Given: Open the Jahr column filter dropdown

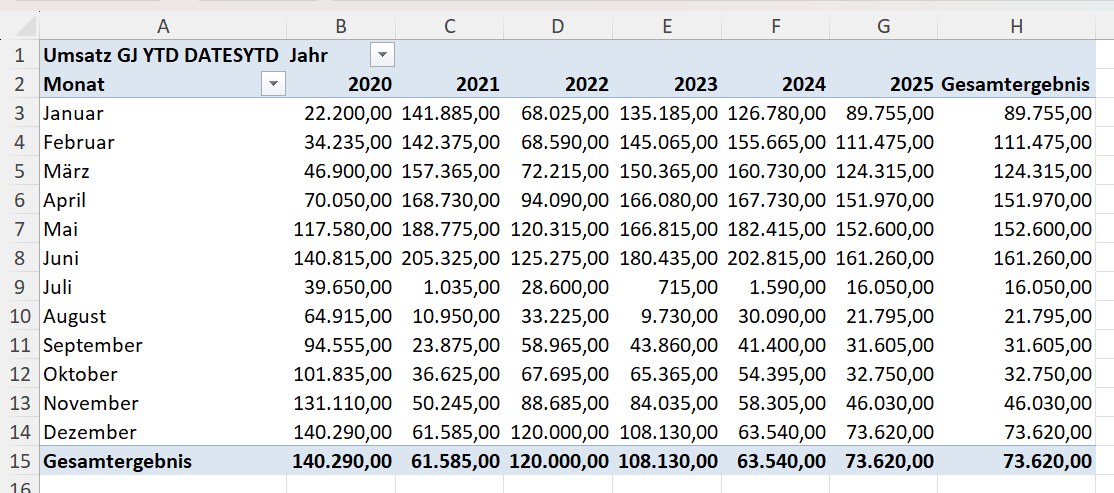Looking at the screenshot, I should (382, 55).
